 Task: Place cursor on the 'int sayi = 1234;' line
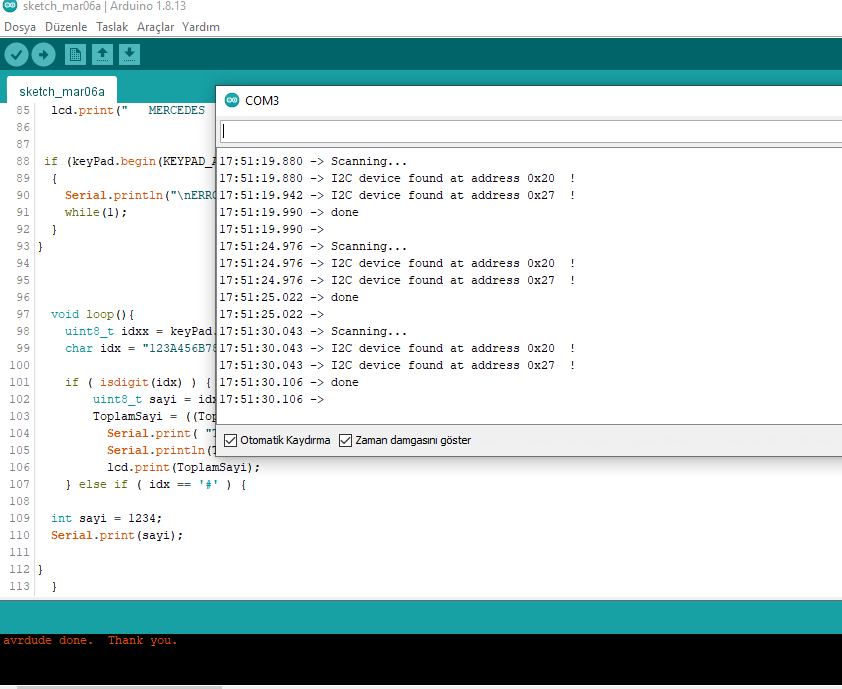point(106,518)
